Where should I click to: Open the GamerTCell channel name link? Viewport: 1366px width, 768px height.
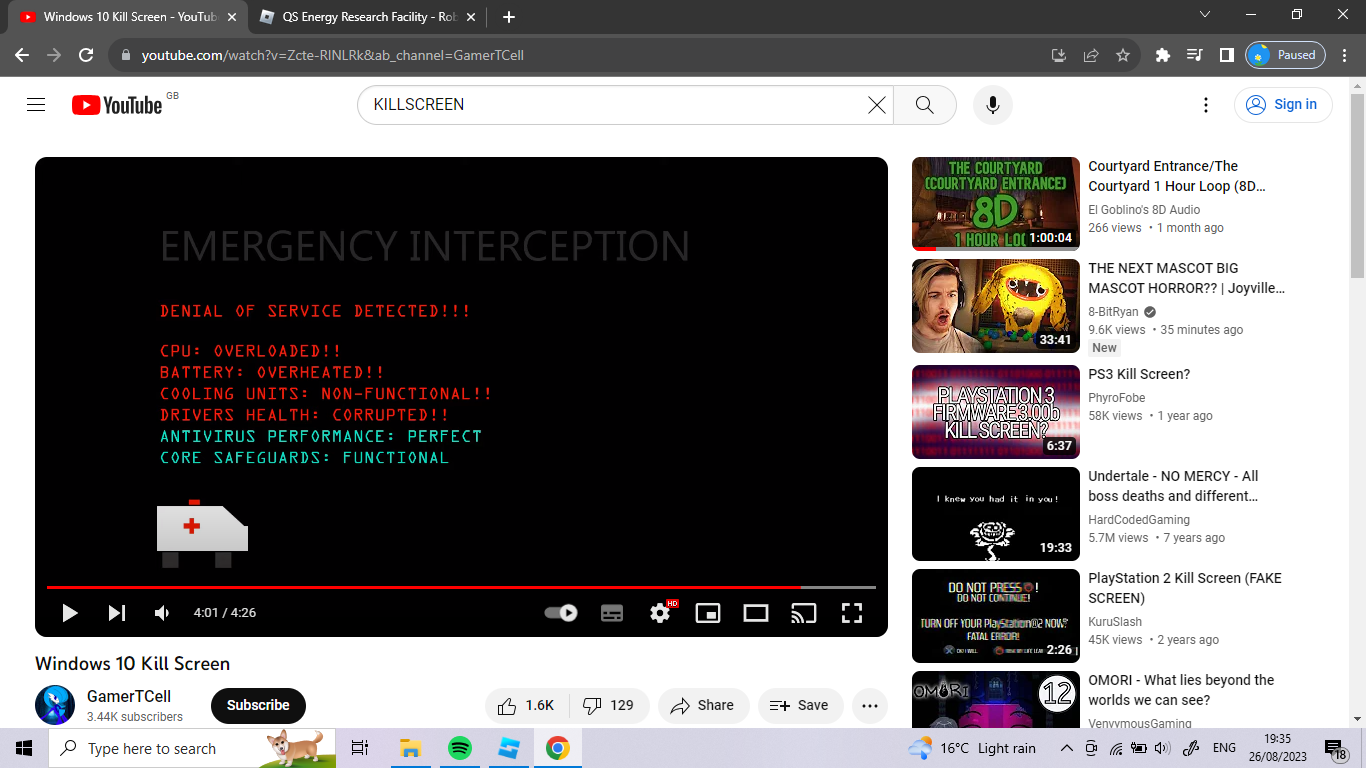pyautogui.click(x=129, y=696)
